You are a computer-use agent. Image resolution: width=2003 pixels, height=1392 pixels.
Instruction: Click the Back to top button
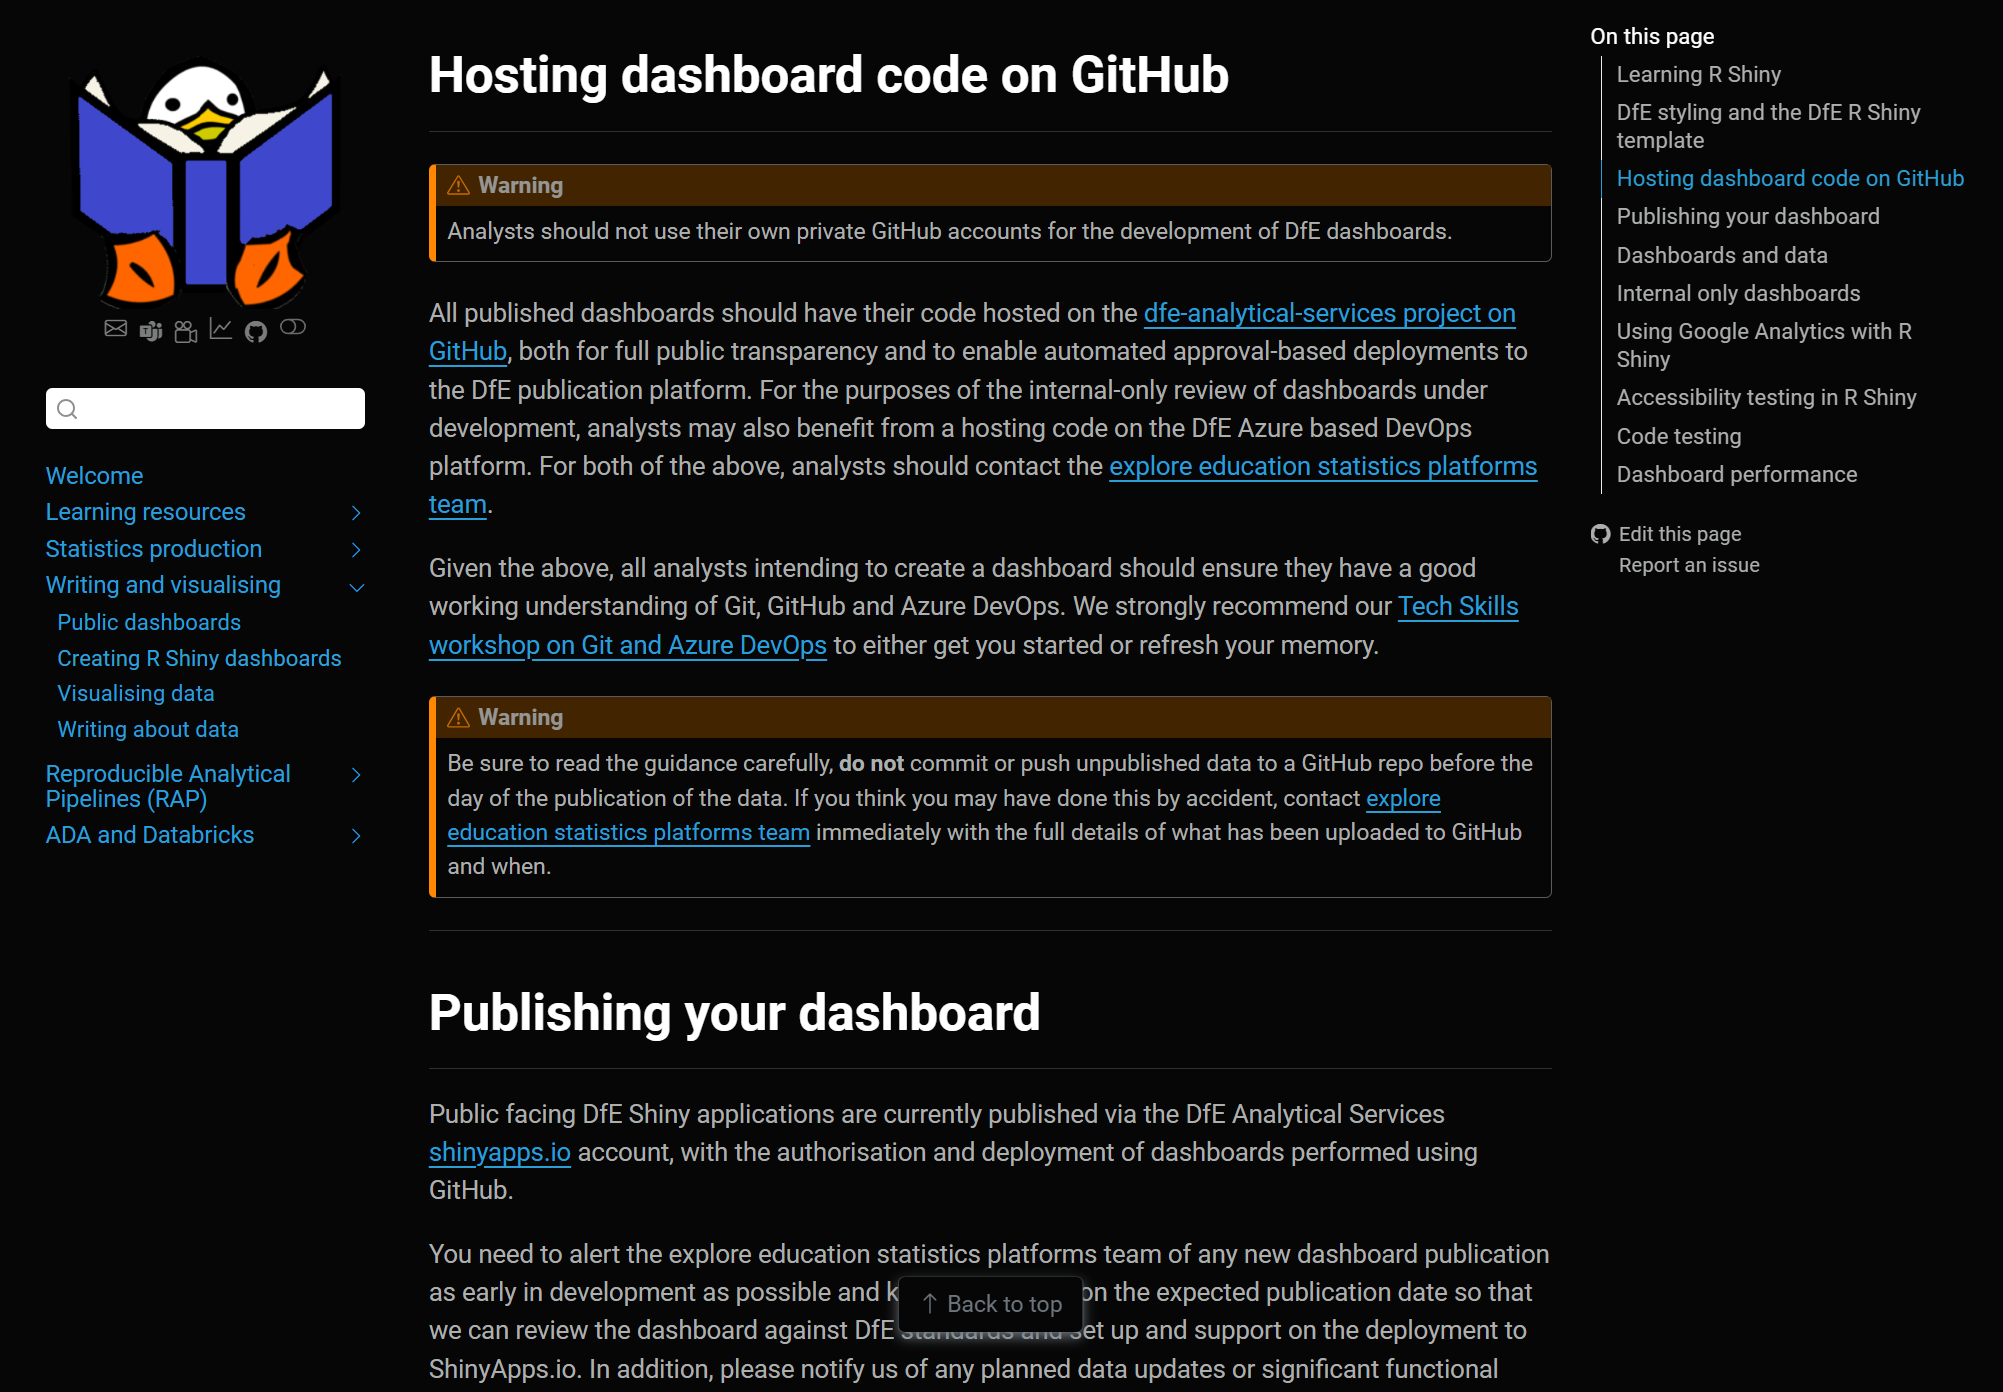[991, 1304]
